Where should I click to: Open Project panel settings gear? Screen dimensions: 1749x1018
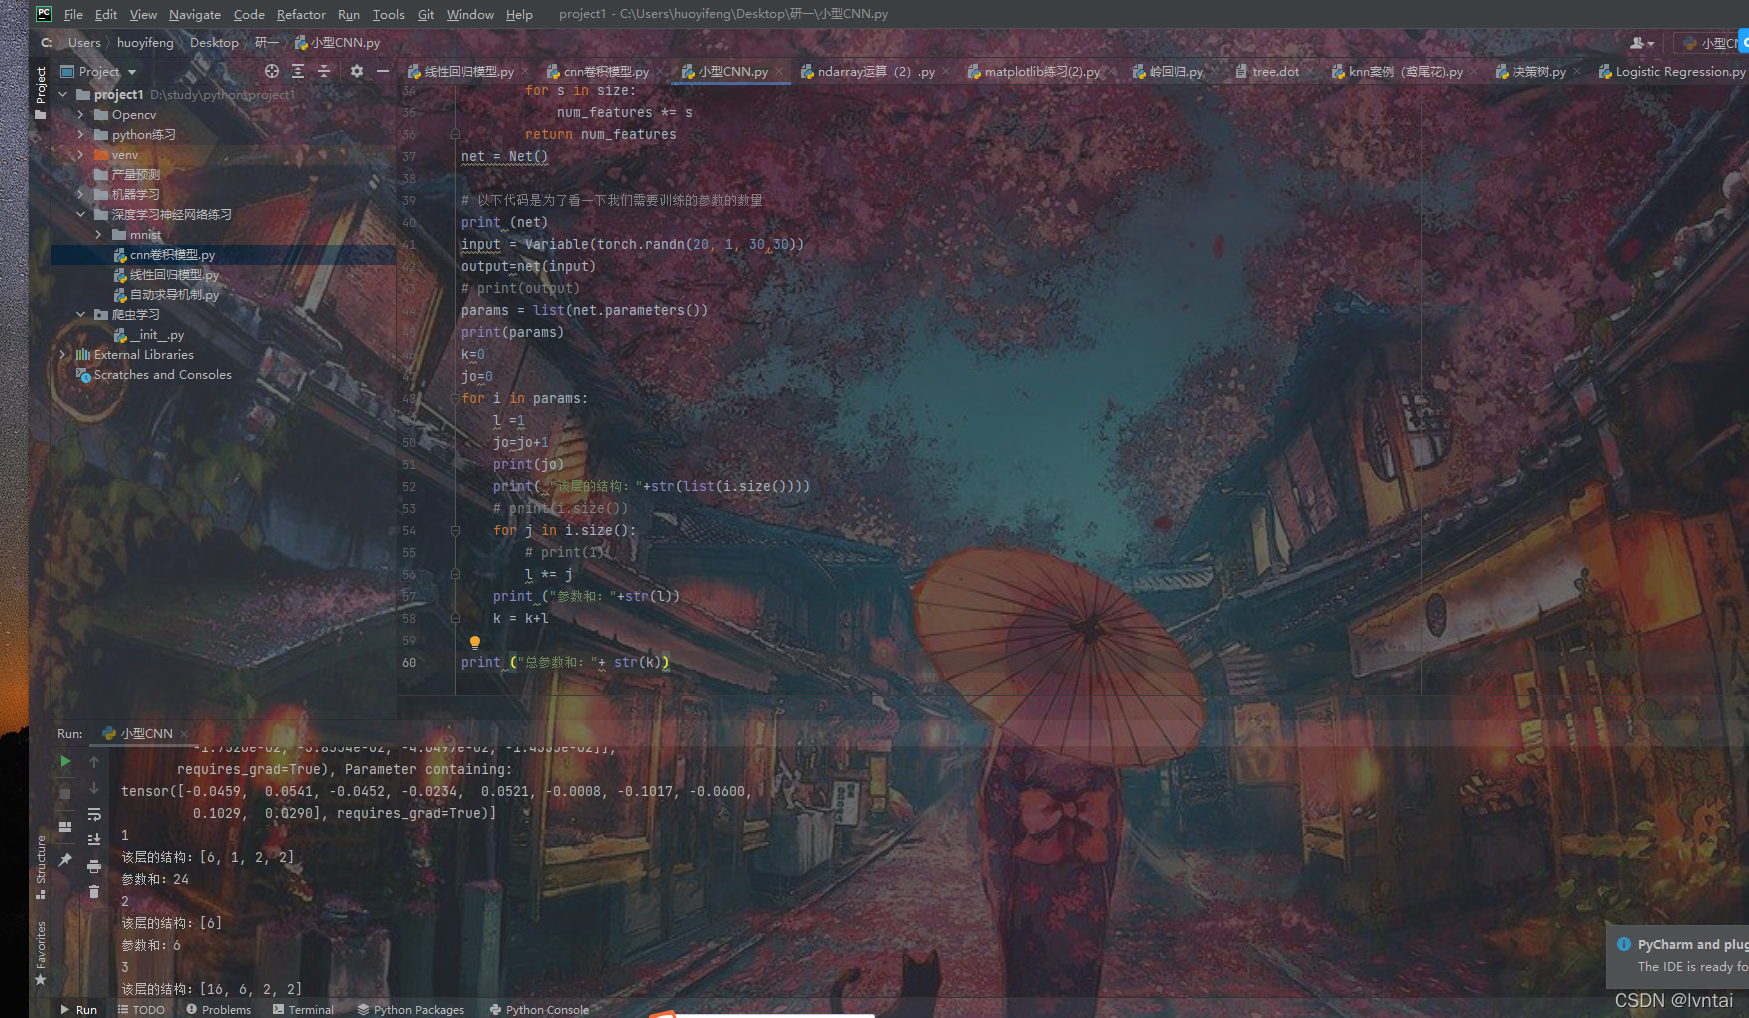point(357,71)
